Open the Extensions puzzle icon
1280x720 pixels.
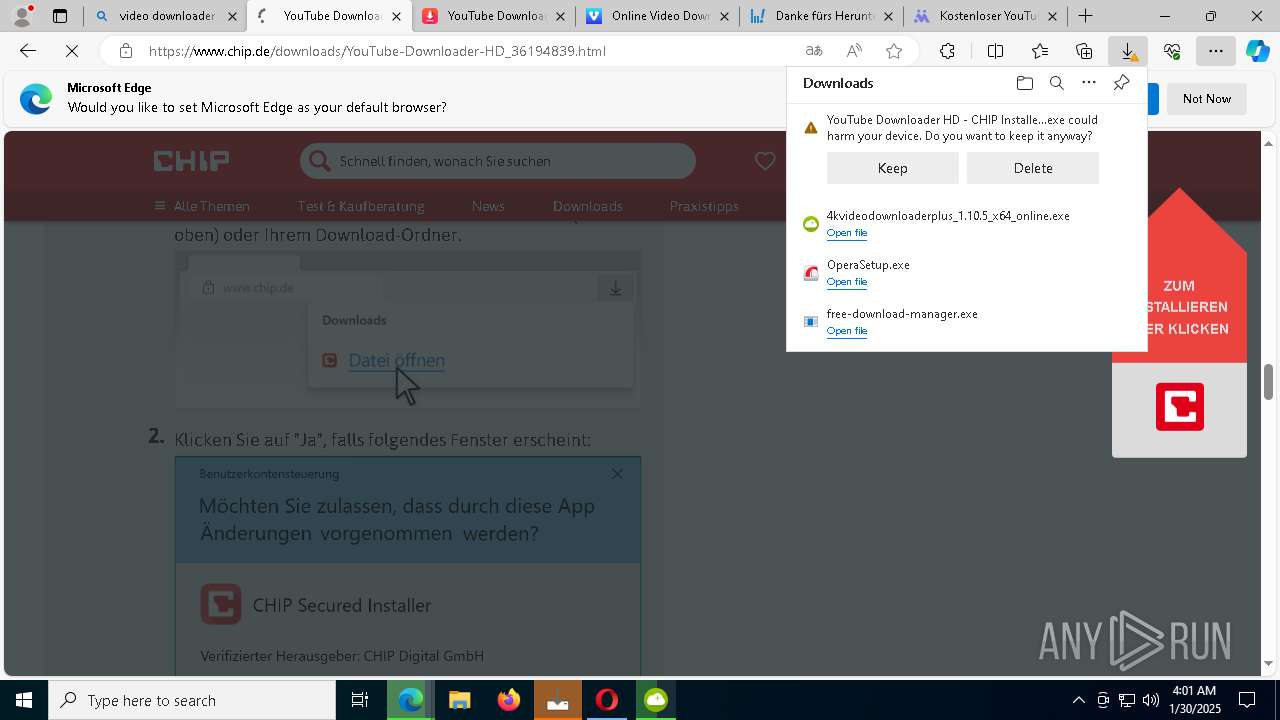point(947,51)
